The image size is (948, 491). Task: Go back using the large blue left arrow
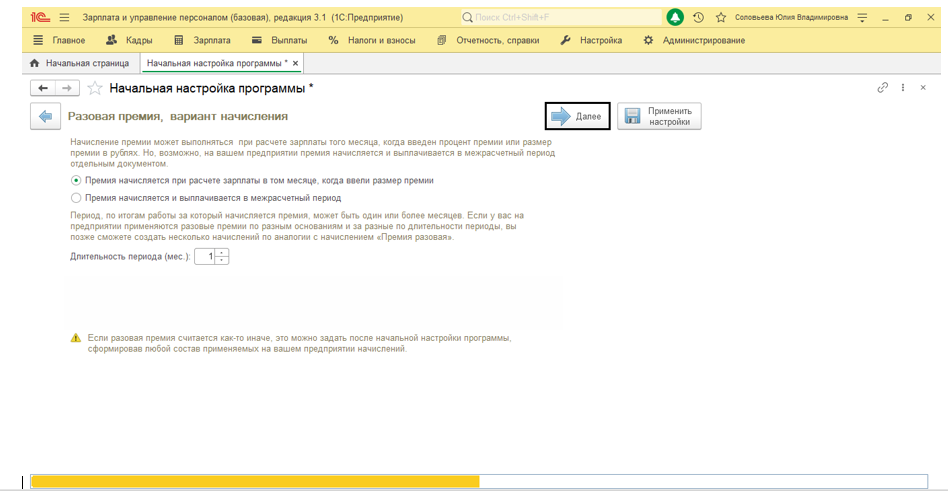(45, 117)
